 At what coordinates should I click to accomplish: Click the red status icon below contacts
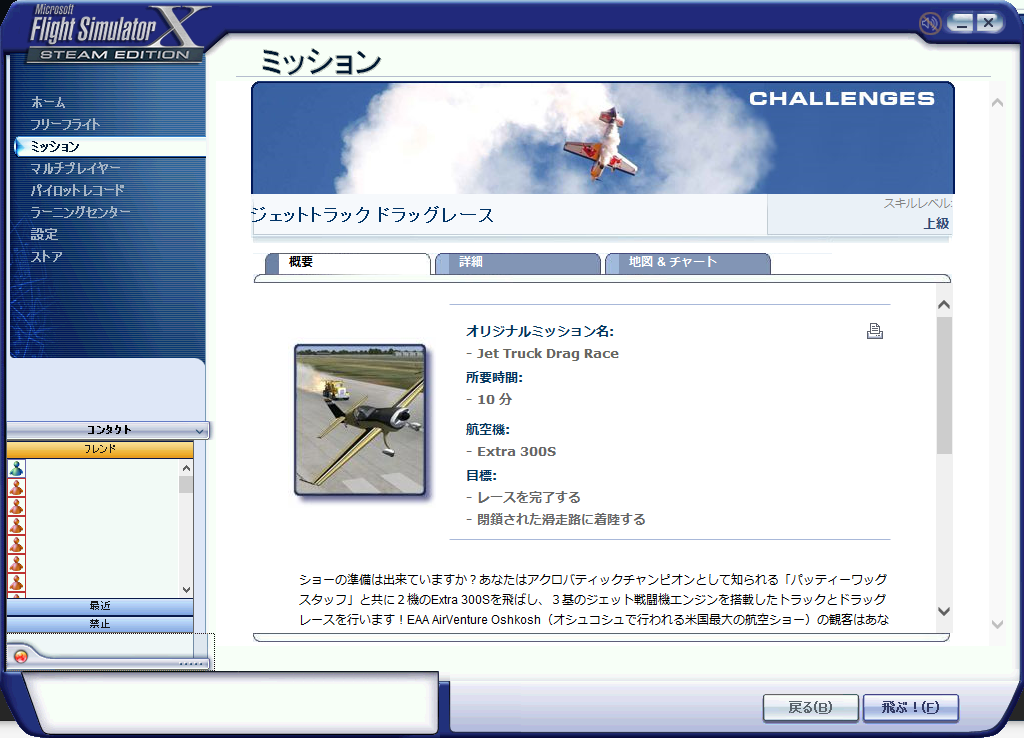point(21,657)
